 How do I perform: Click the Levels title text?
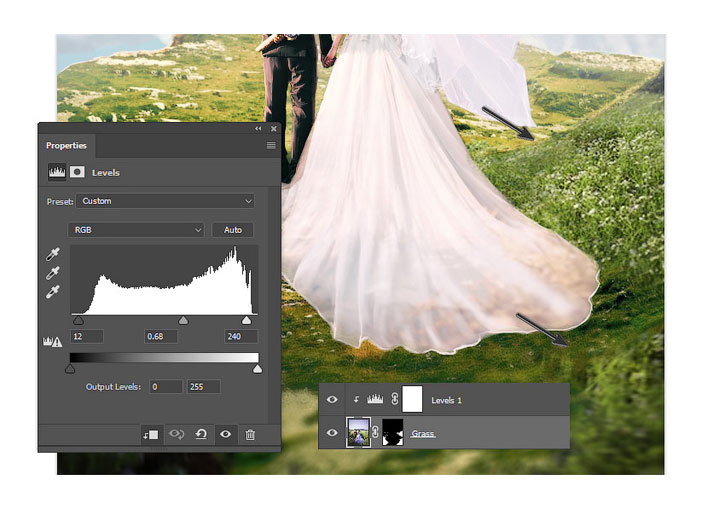106,172
